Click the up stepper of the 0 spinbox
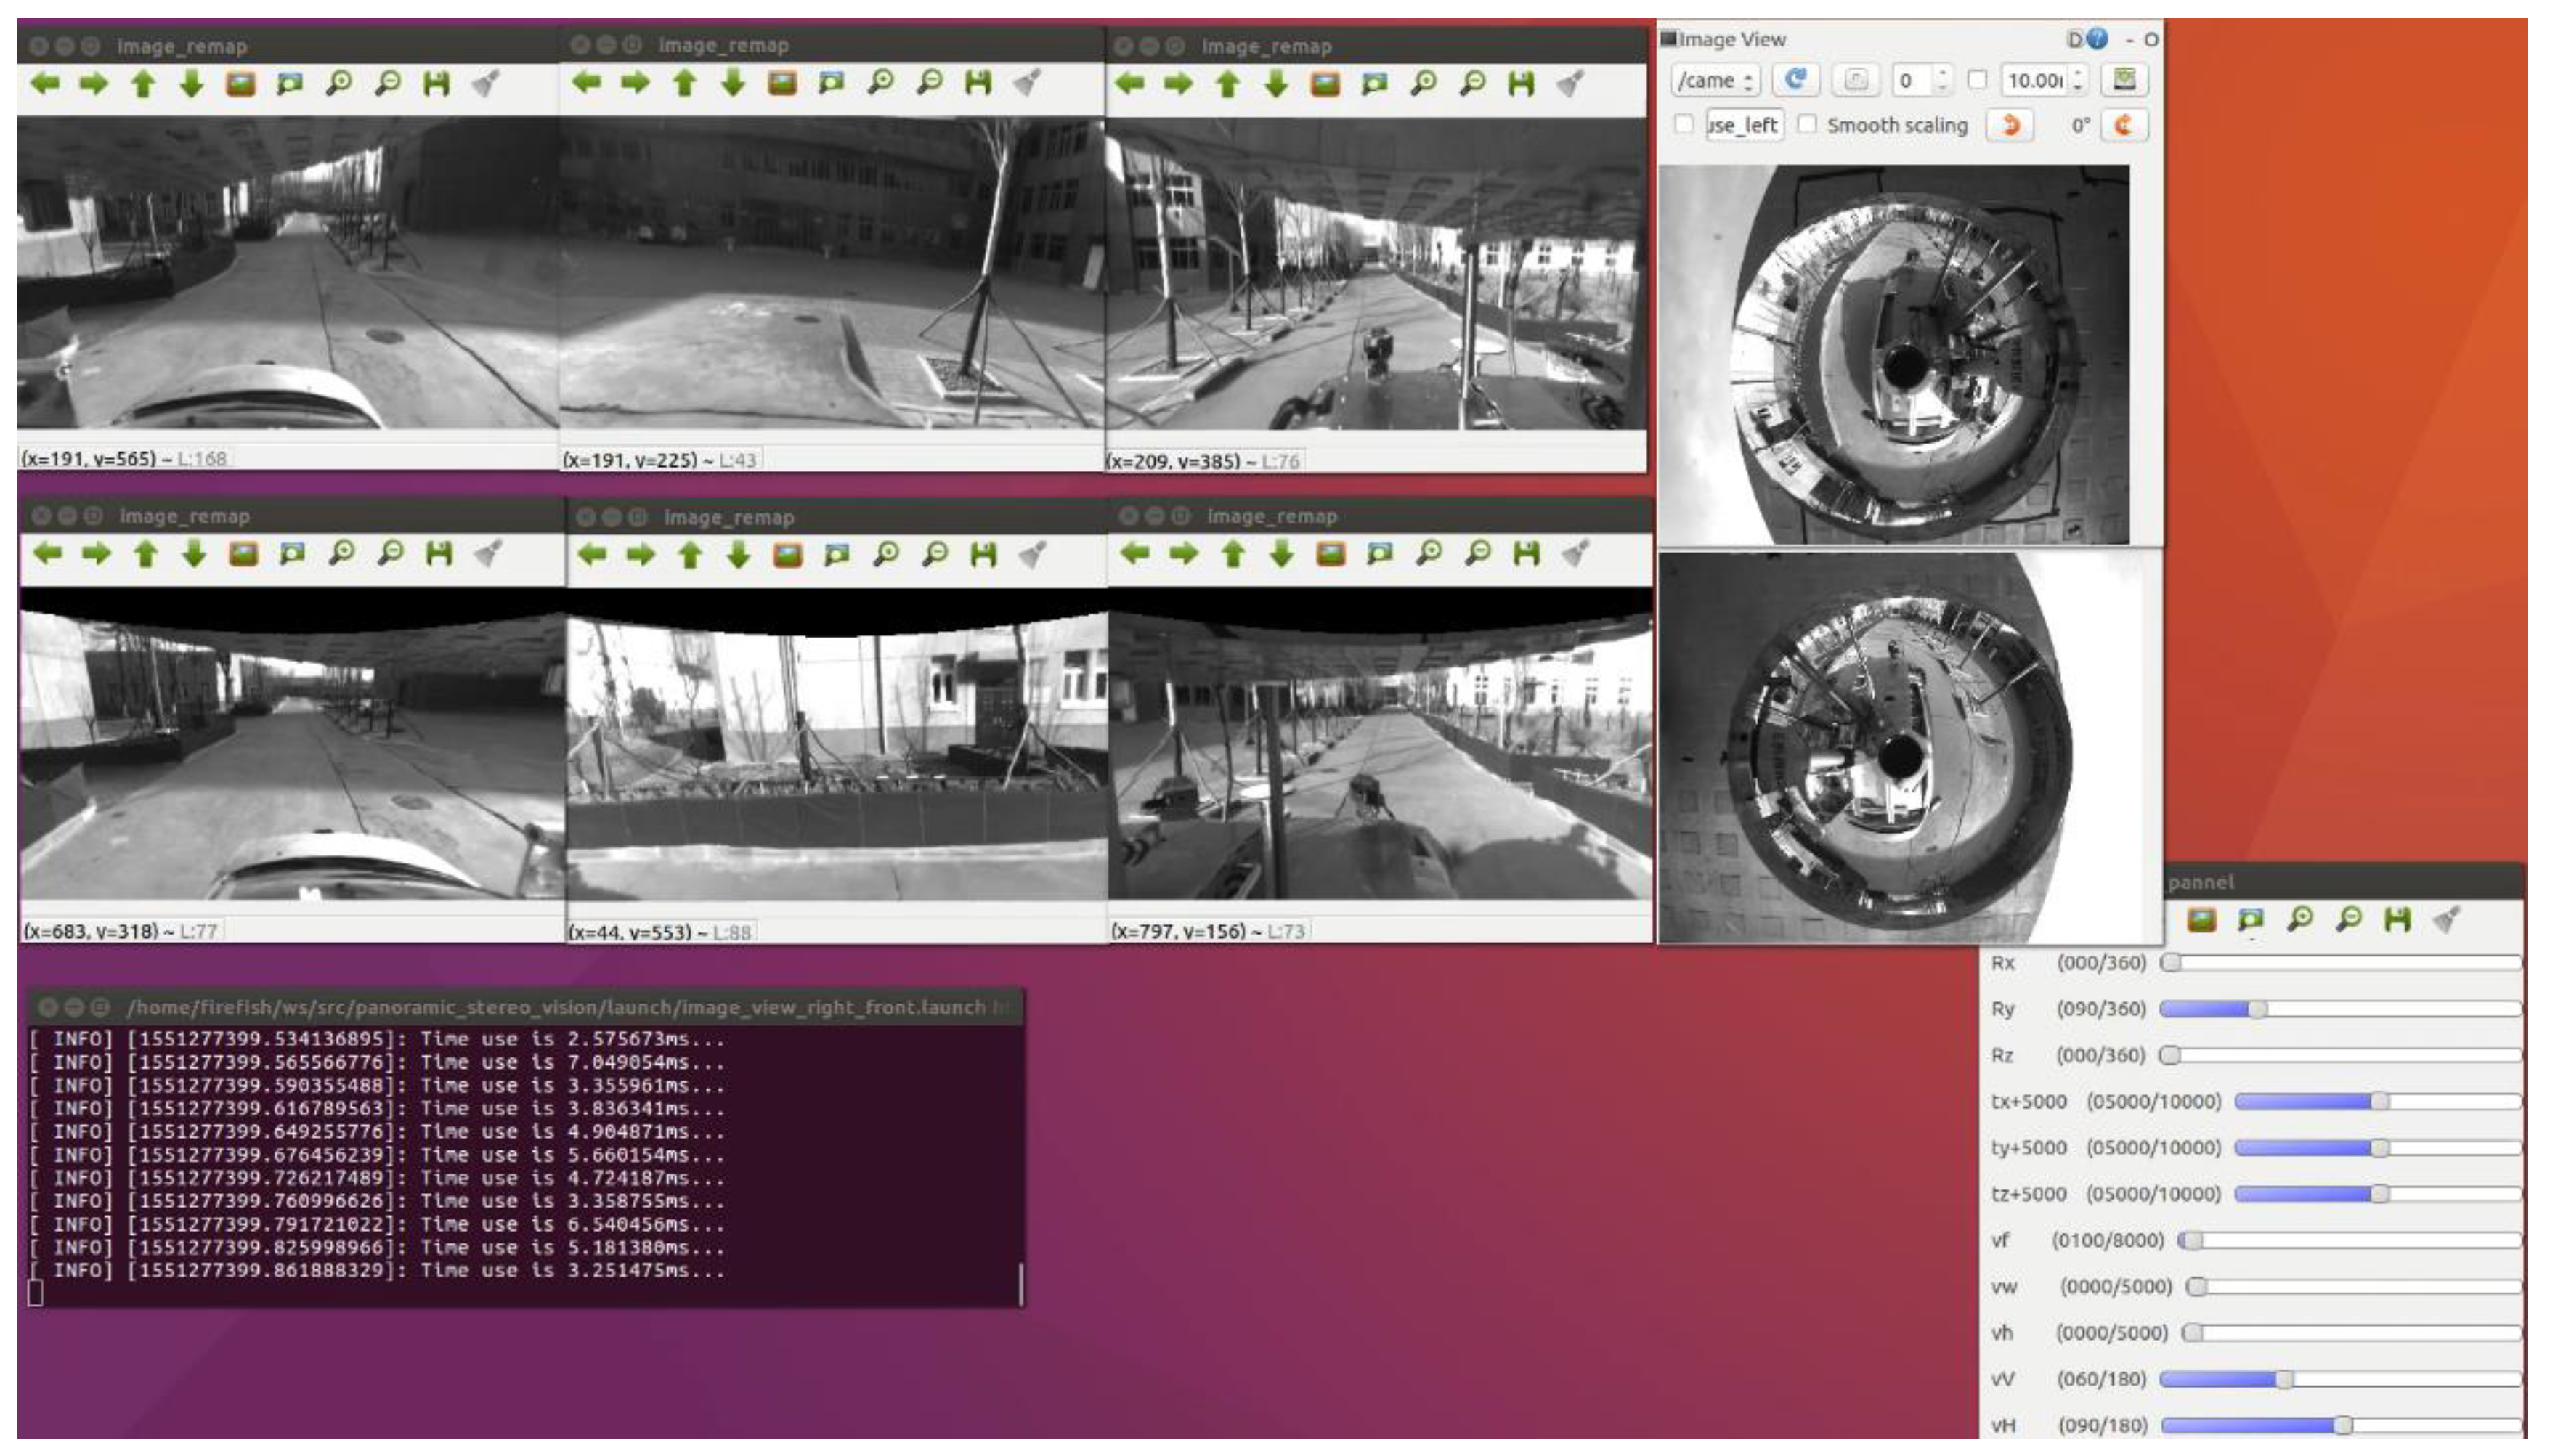Screen dimensions: 2550x1456 pos(1942,73)
